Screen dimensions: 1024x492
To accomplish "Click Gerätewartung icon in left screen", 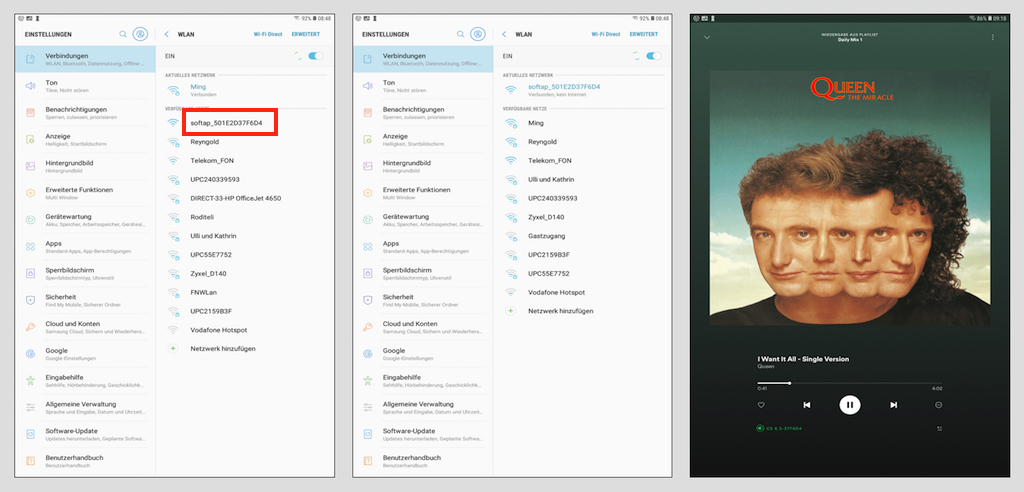I will [x=30, y=220].
